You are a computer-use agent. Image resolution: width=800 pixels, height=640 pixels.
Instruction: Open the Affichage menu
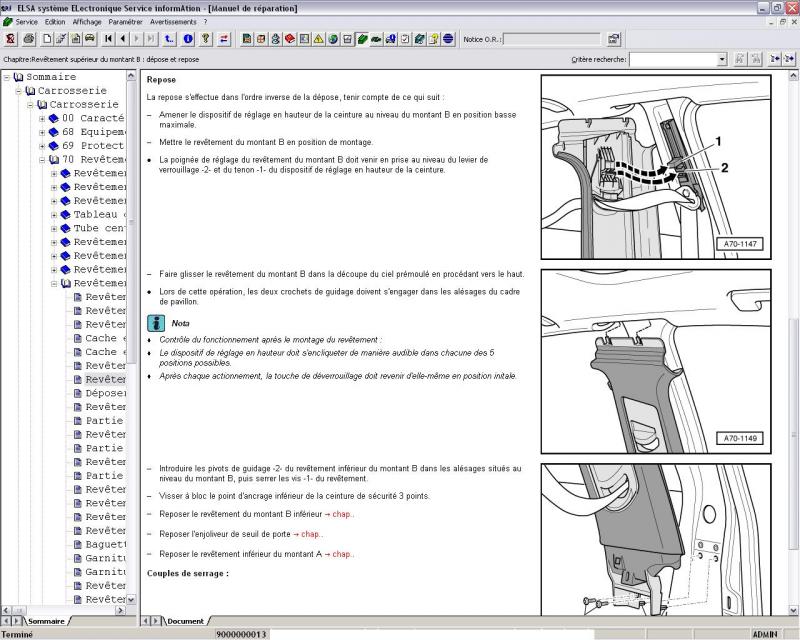(x=87, y=22)
